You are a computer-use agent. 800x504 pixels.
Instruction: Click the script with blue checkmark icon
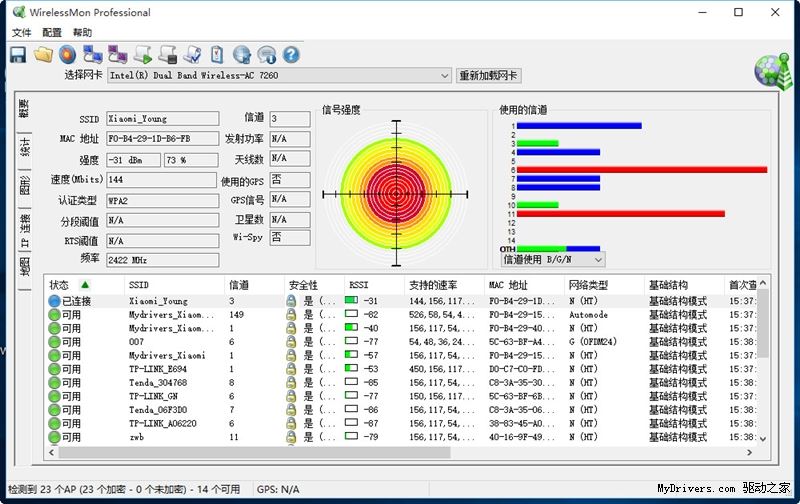pyautogui.click(x=193, y=55)
